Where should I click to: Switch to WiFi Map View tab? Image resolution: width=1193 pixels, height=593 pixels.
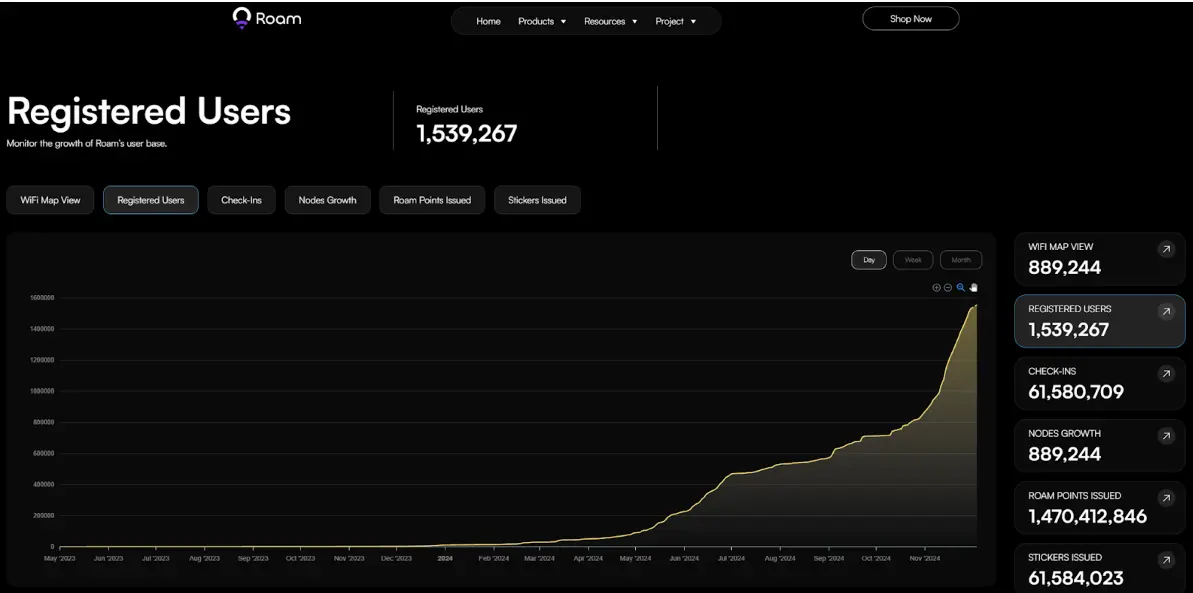pos(50,200)
